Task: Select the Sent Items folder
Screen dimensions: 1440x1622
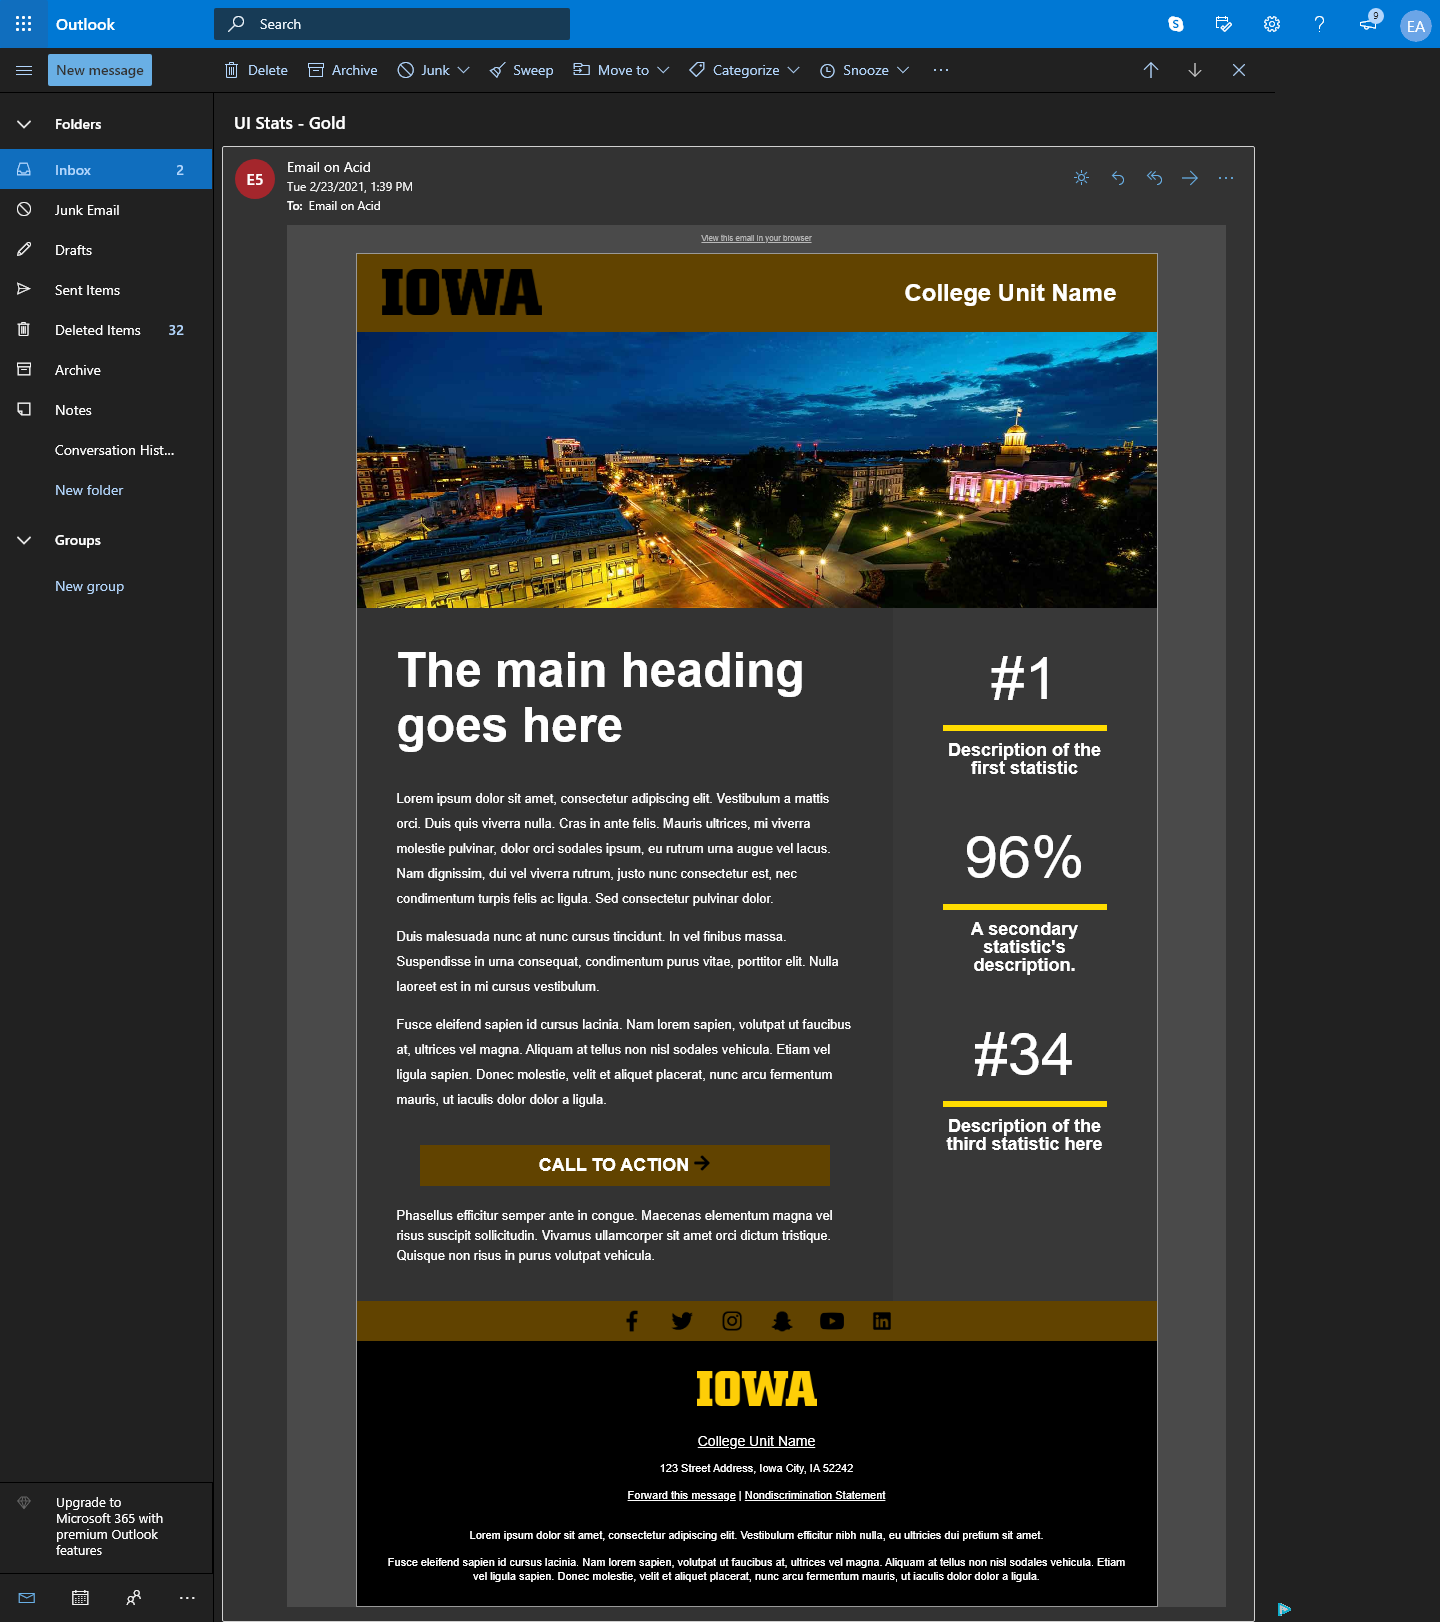Action: (x=87, y=290)
